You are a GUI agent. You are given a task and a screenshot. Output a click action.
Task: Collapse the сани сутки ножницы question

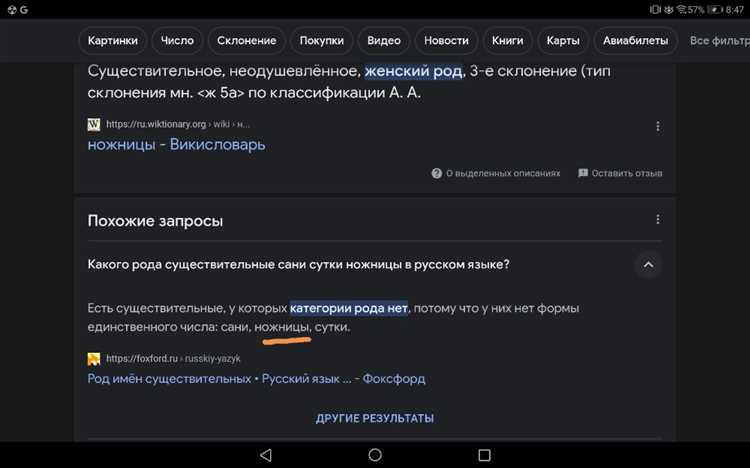[x=648, y=265]
